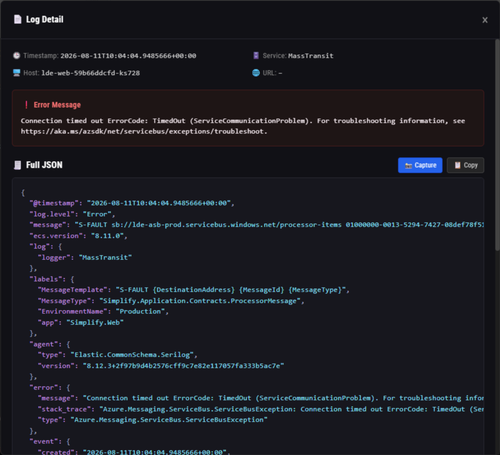Screen dimensions: 500x455
Task: Click the Log Detail document icon
Action: tap(17, 19)
